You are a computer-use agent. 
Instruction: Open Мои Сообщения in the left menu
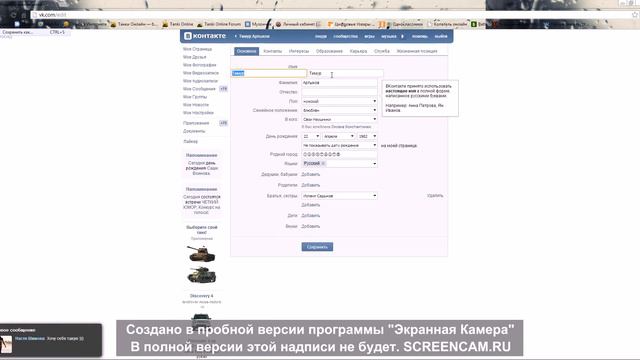(199, 89)
